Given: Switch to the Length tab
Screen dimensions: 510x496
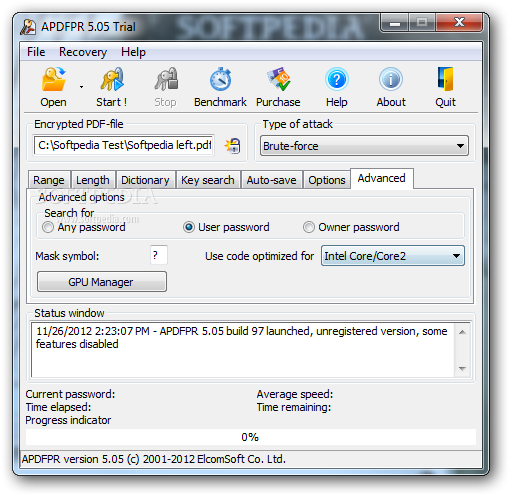Looking at the screenshot, I should coord(93,180).
